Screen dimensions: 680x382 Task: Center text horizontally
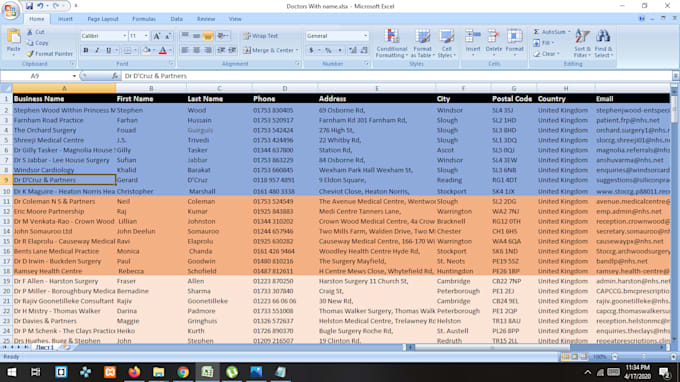click(x=196, y=50)
